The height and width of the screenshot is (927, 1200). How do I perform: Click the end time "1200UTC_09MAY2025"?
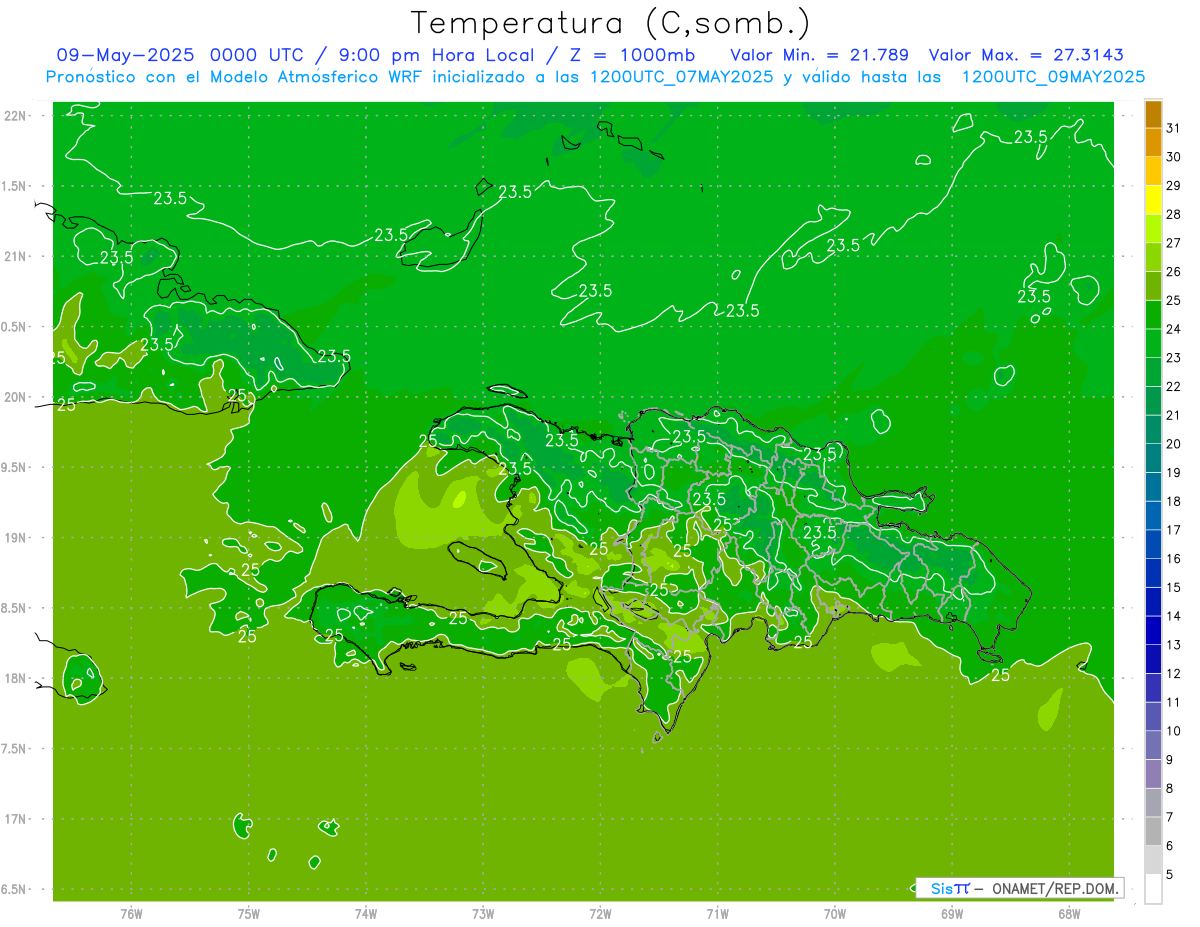pos(1053,76)
